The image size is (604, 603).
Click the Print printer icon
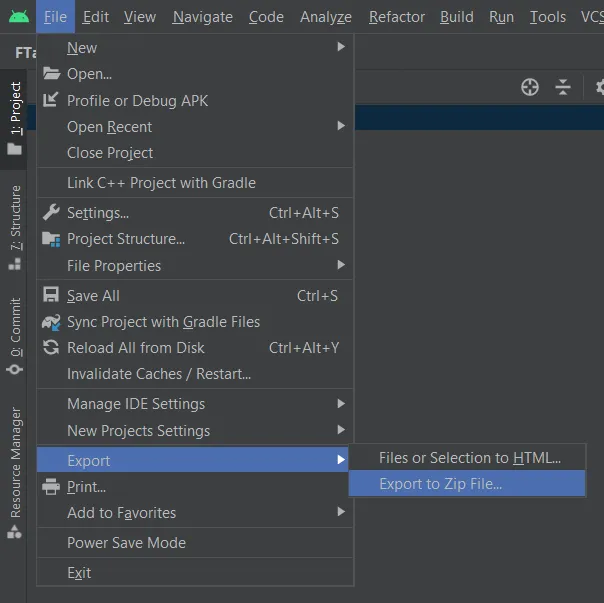51,486
